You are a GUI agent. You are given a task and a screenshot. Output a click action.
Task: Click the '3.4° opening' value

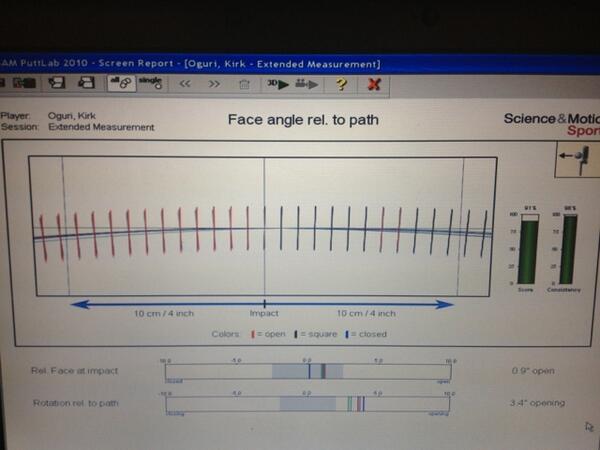coord(537,403)
